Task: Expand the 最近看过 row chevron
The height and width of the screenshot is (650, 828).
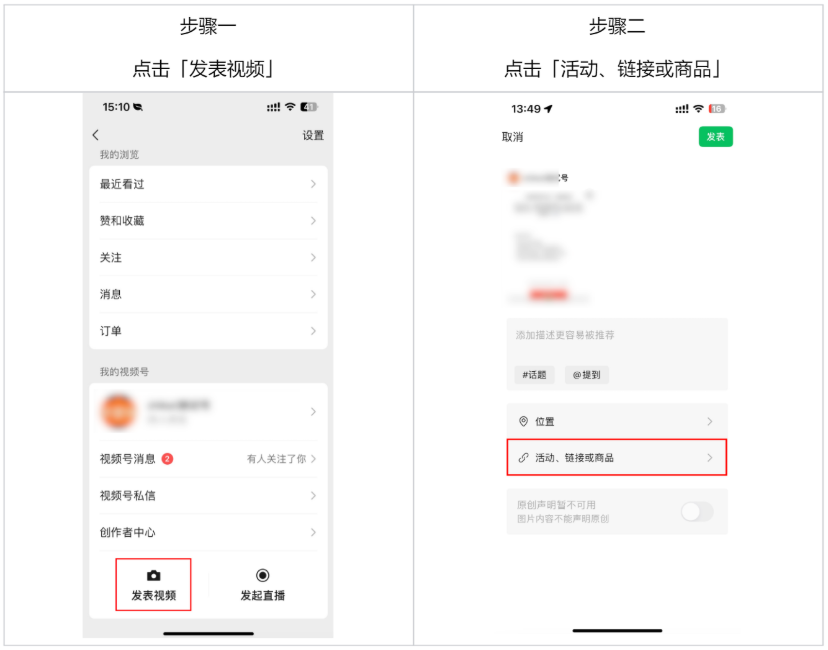Action: [313, 184]
